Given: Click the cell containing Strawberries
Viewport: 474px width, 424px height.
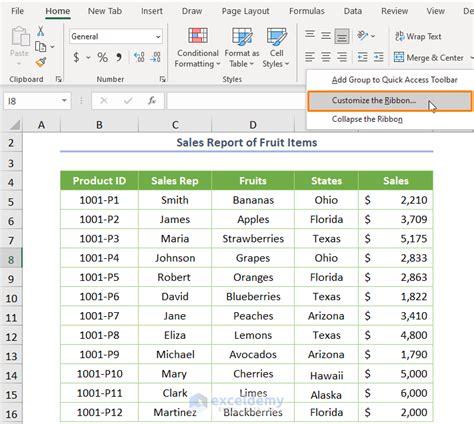Looking at the screenshot, I should click(x=253, y=239).
